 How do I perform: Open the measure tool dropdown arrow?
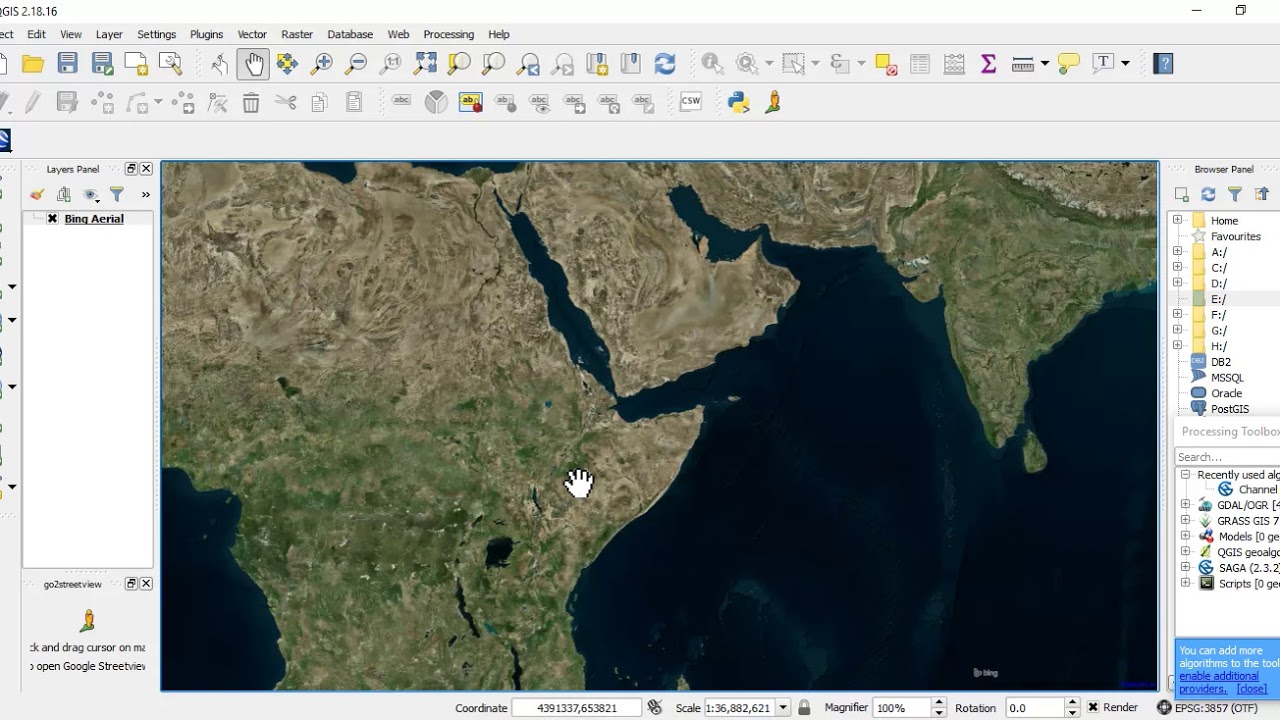[1045, 64]
